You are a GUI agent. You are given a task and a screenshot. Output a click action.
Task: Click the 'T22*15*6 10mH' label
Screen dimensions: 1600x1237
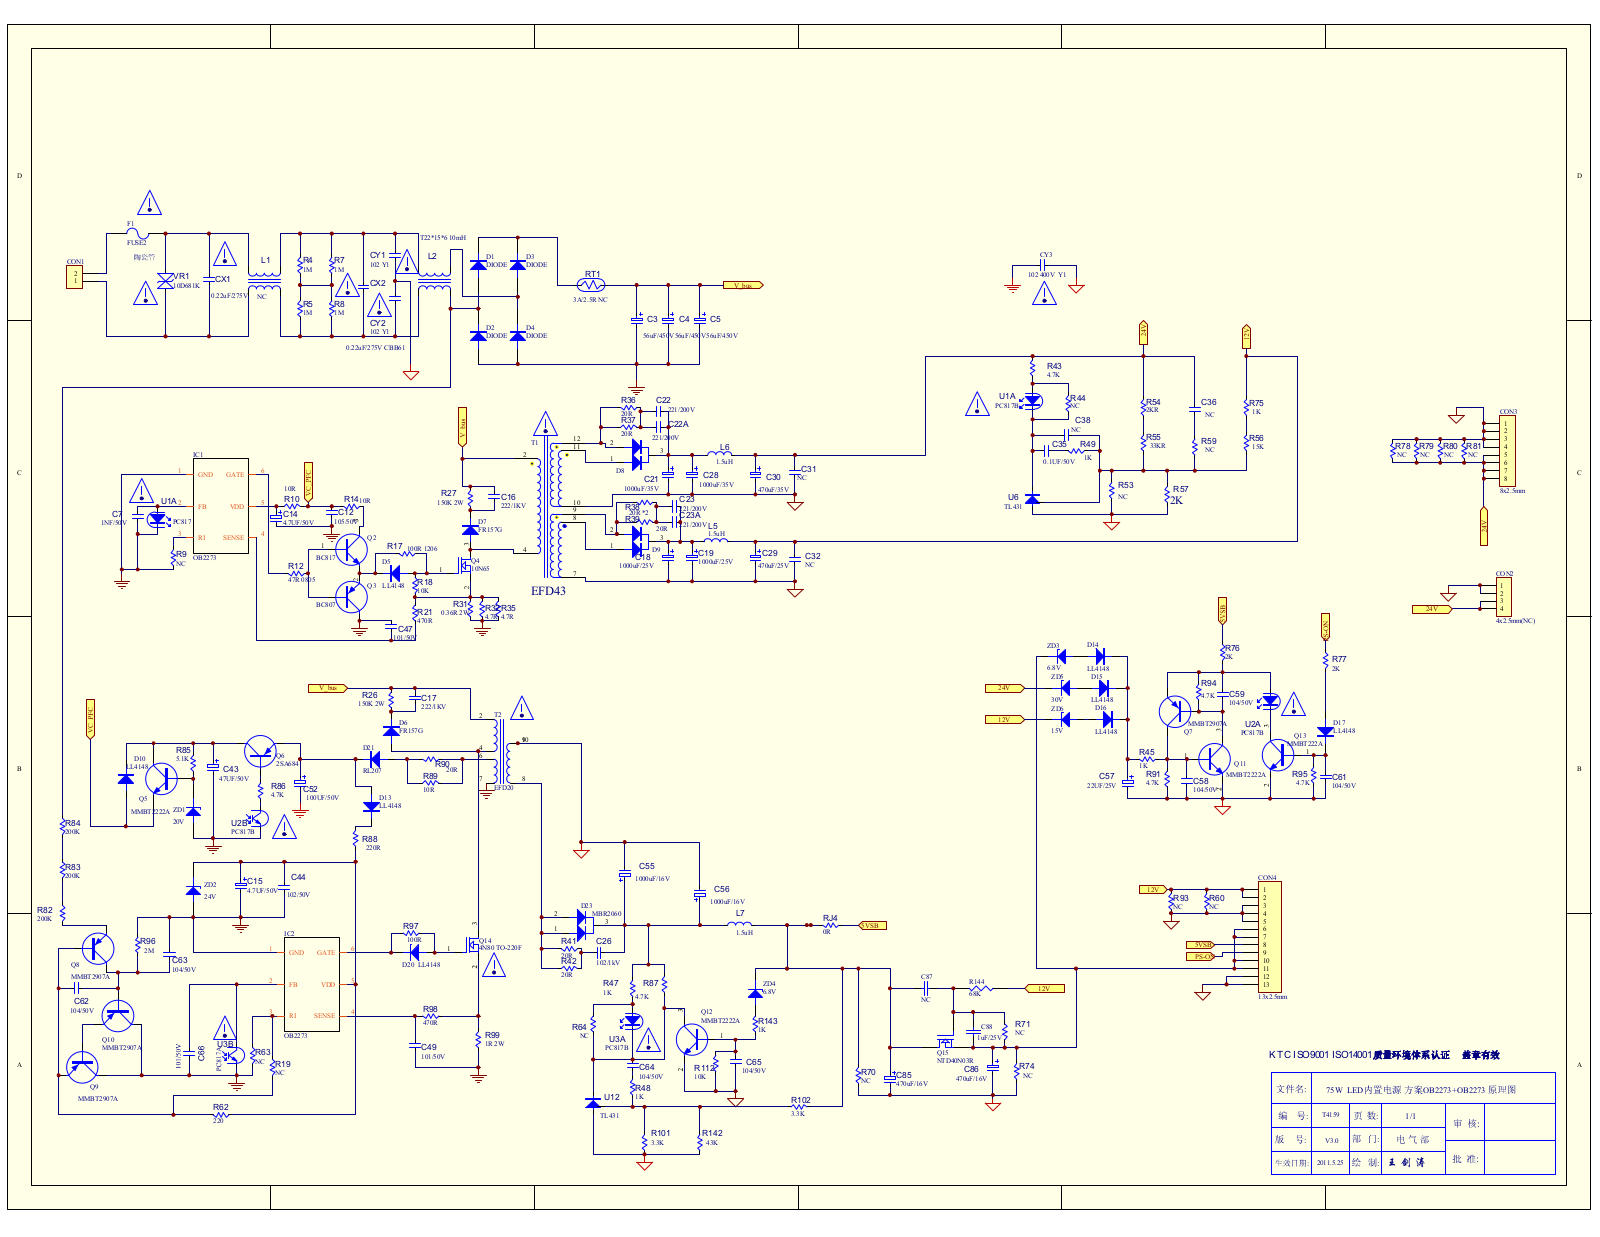click(x=443, y=238)
